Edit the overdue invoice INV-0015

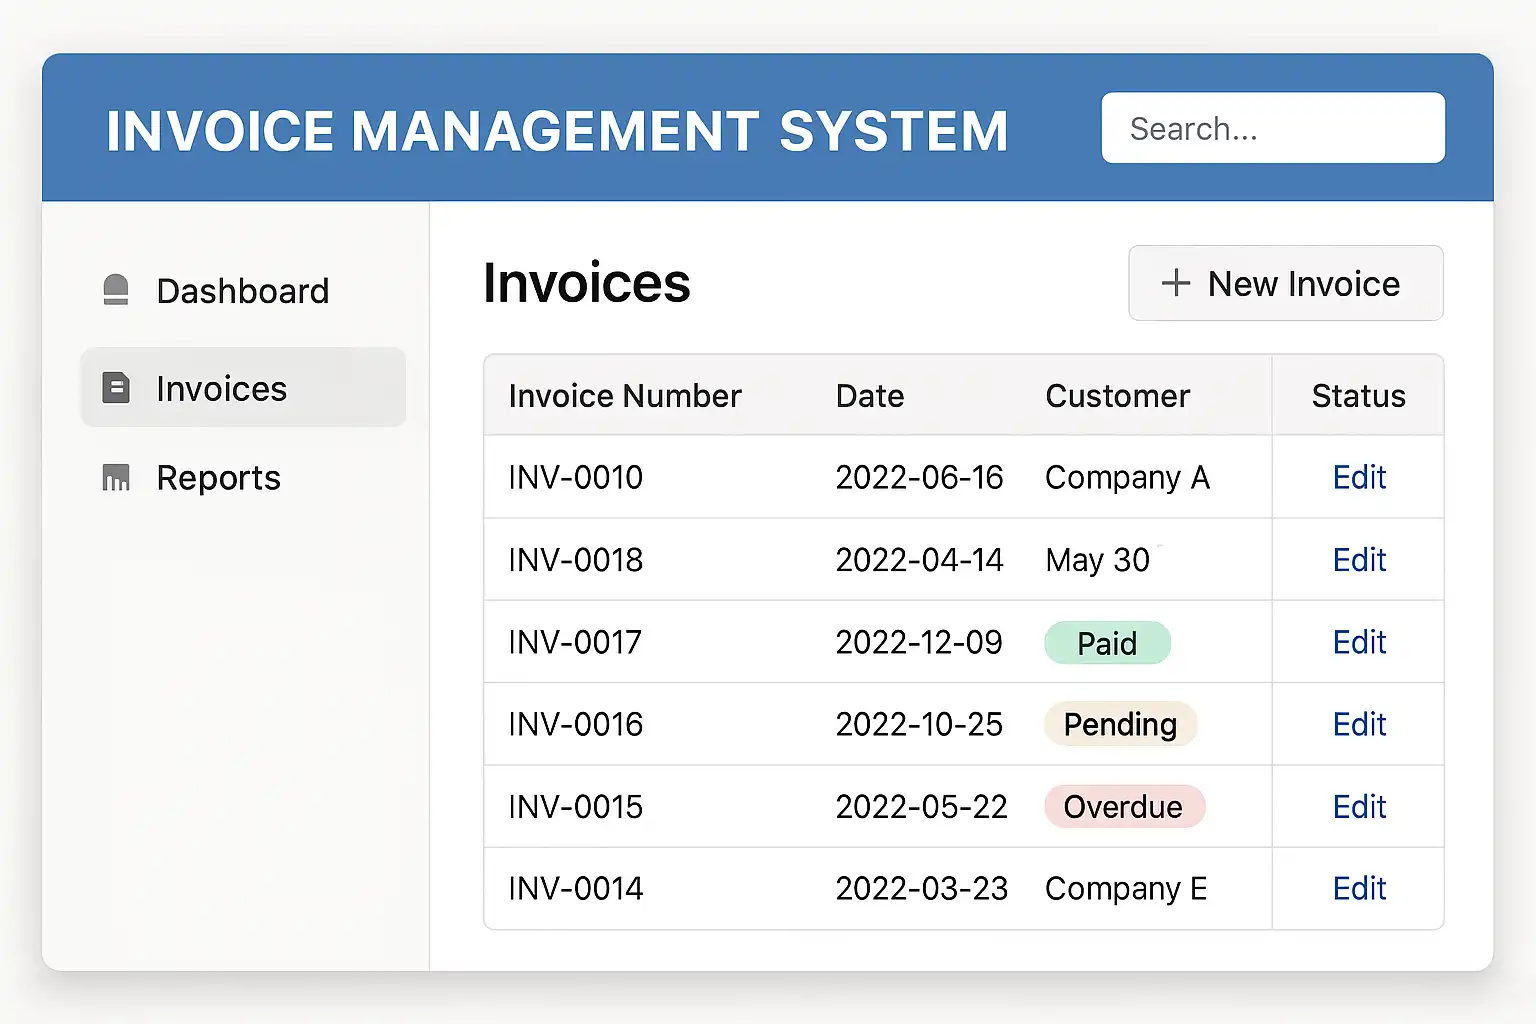click(1358, 807)
